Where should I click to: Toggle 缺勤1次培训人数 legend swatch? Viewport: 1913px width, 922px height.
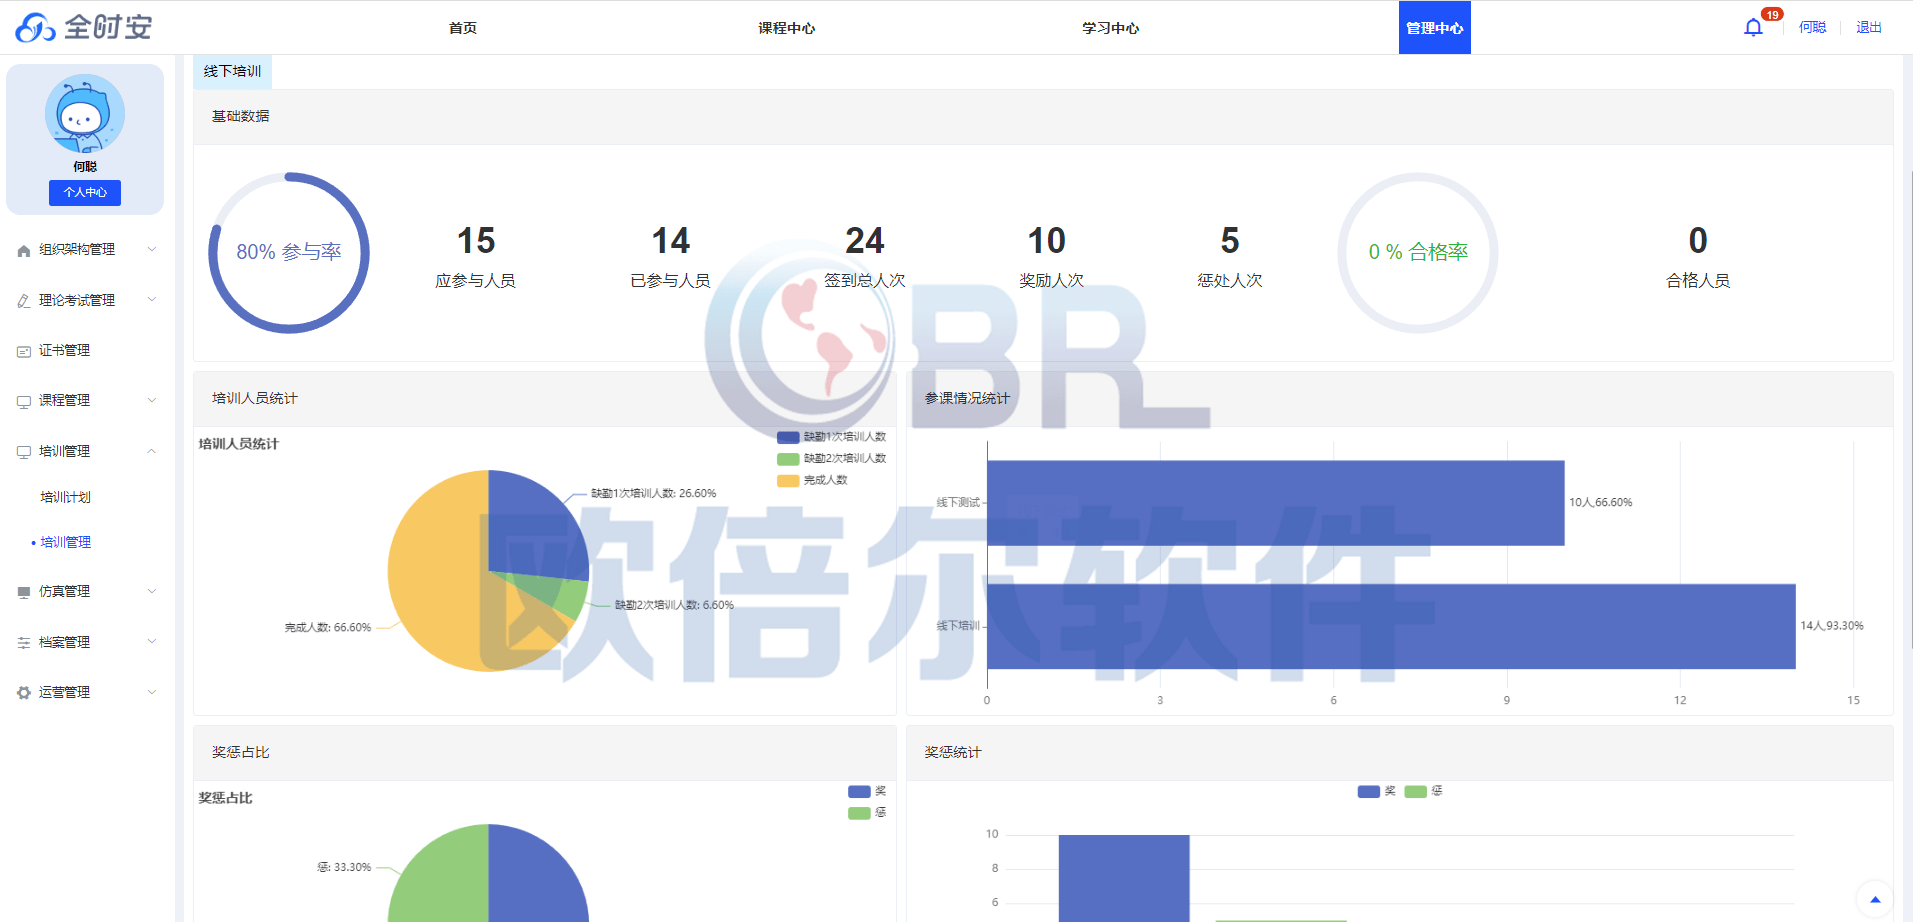click(x=788, y=437)
